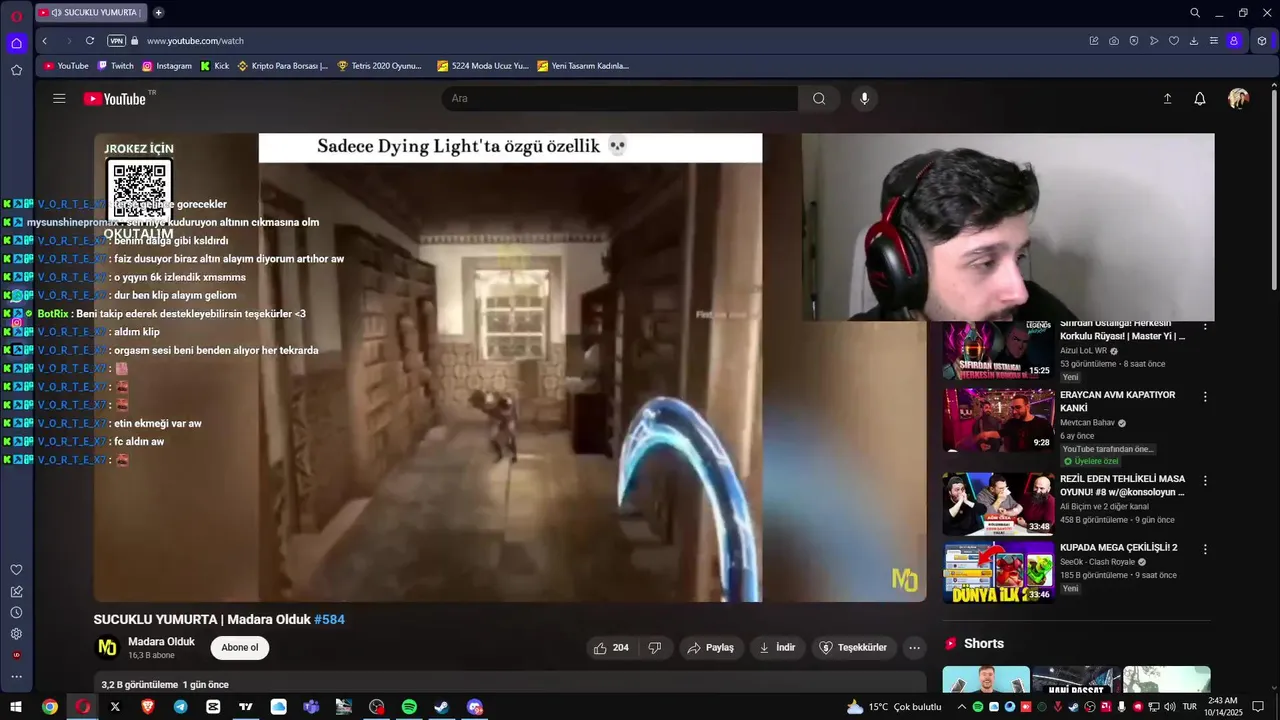The height and width of the screenshot is (720, 1280).
Task: Open Windows Start menu
Action: [x=16, y=707]
